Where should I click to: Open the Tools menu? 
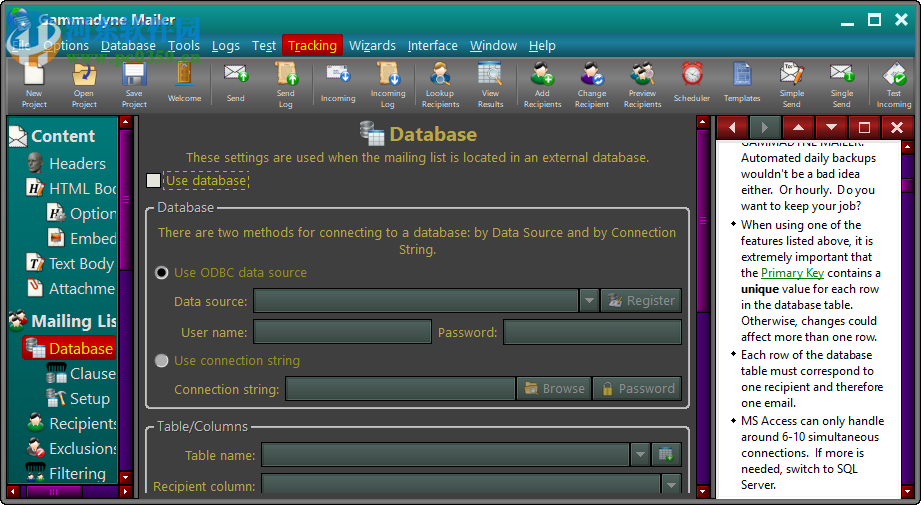click(184, 46)
